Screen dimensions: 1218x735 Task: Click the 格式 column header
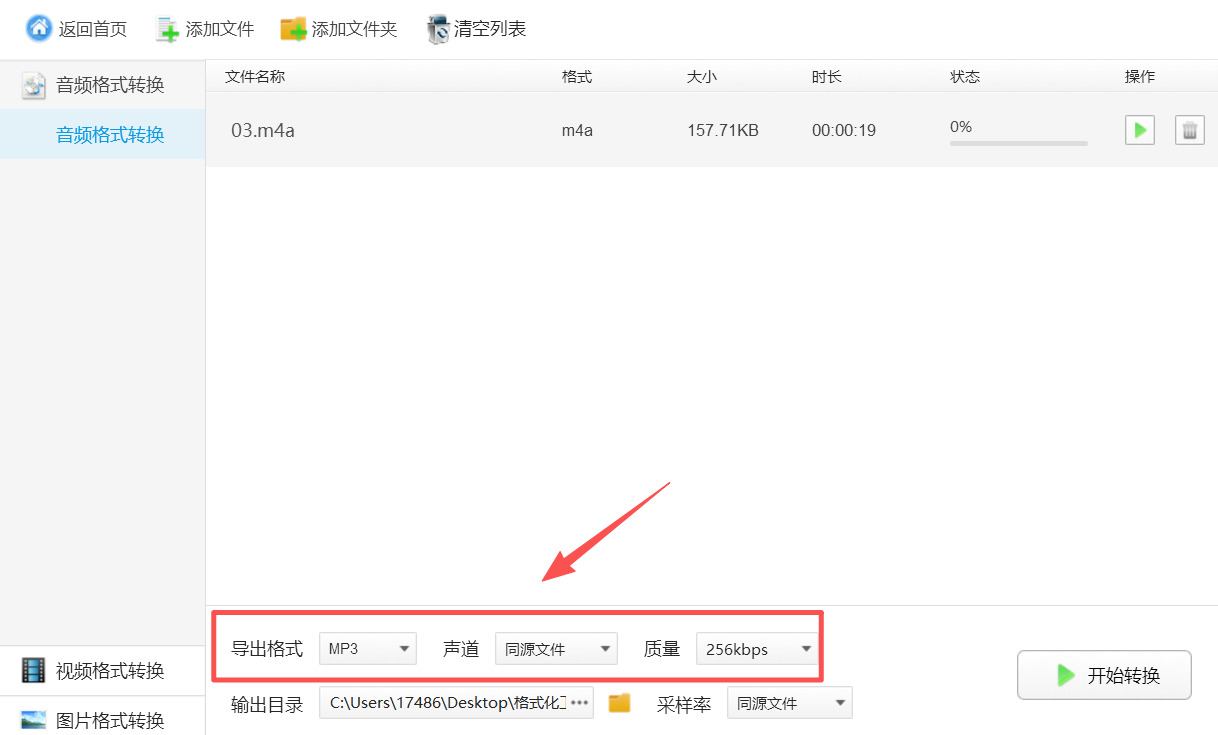(x=577, y=77)
